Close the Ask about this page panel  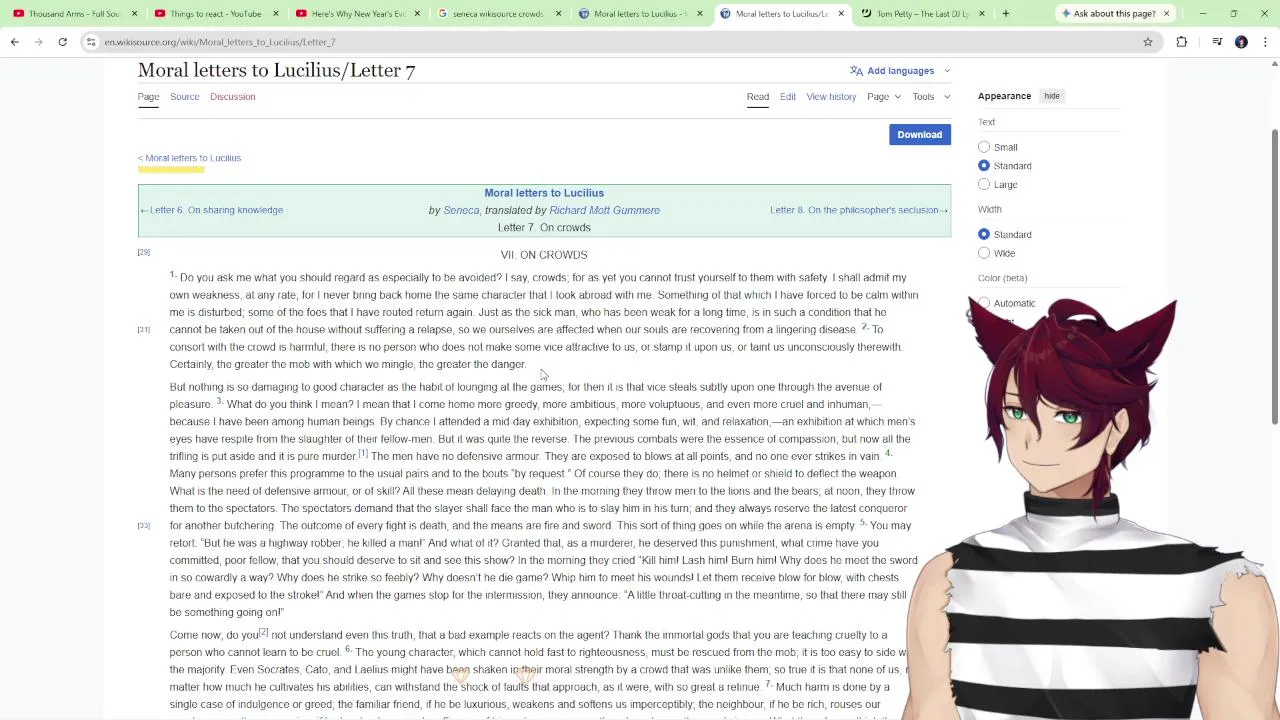[1166, 14]
